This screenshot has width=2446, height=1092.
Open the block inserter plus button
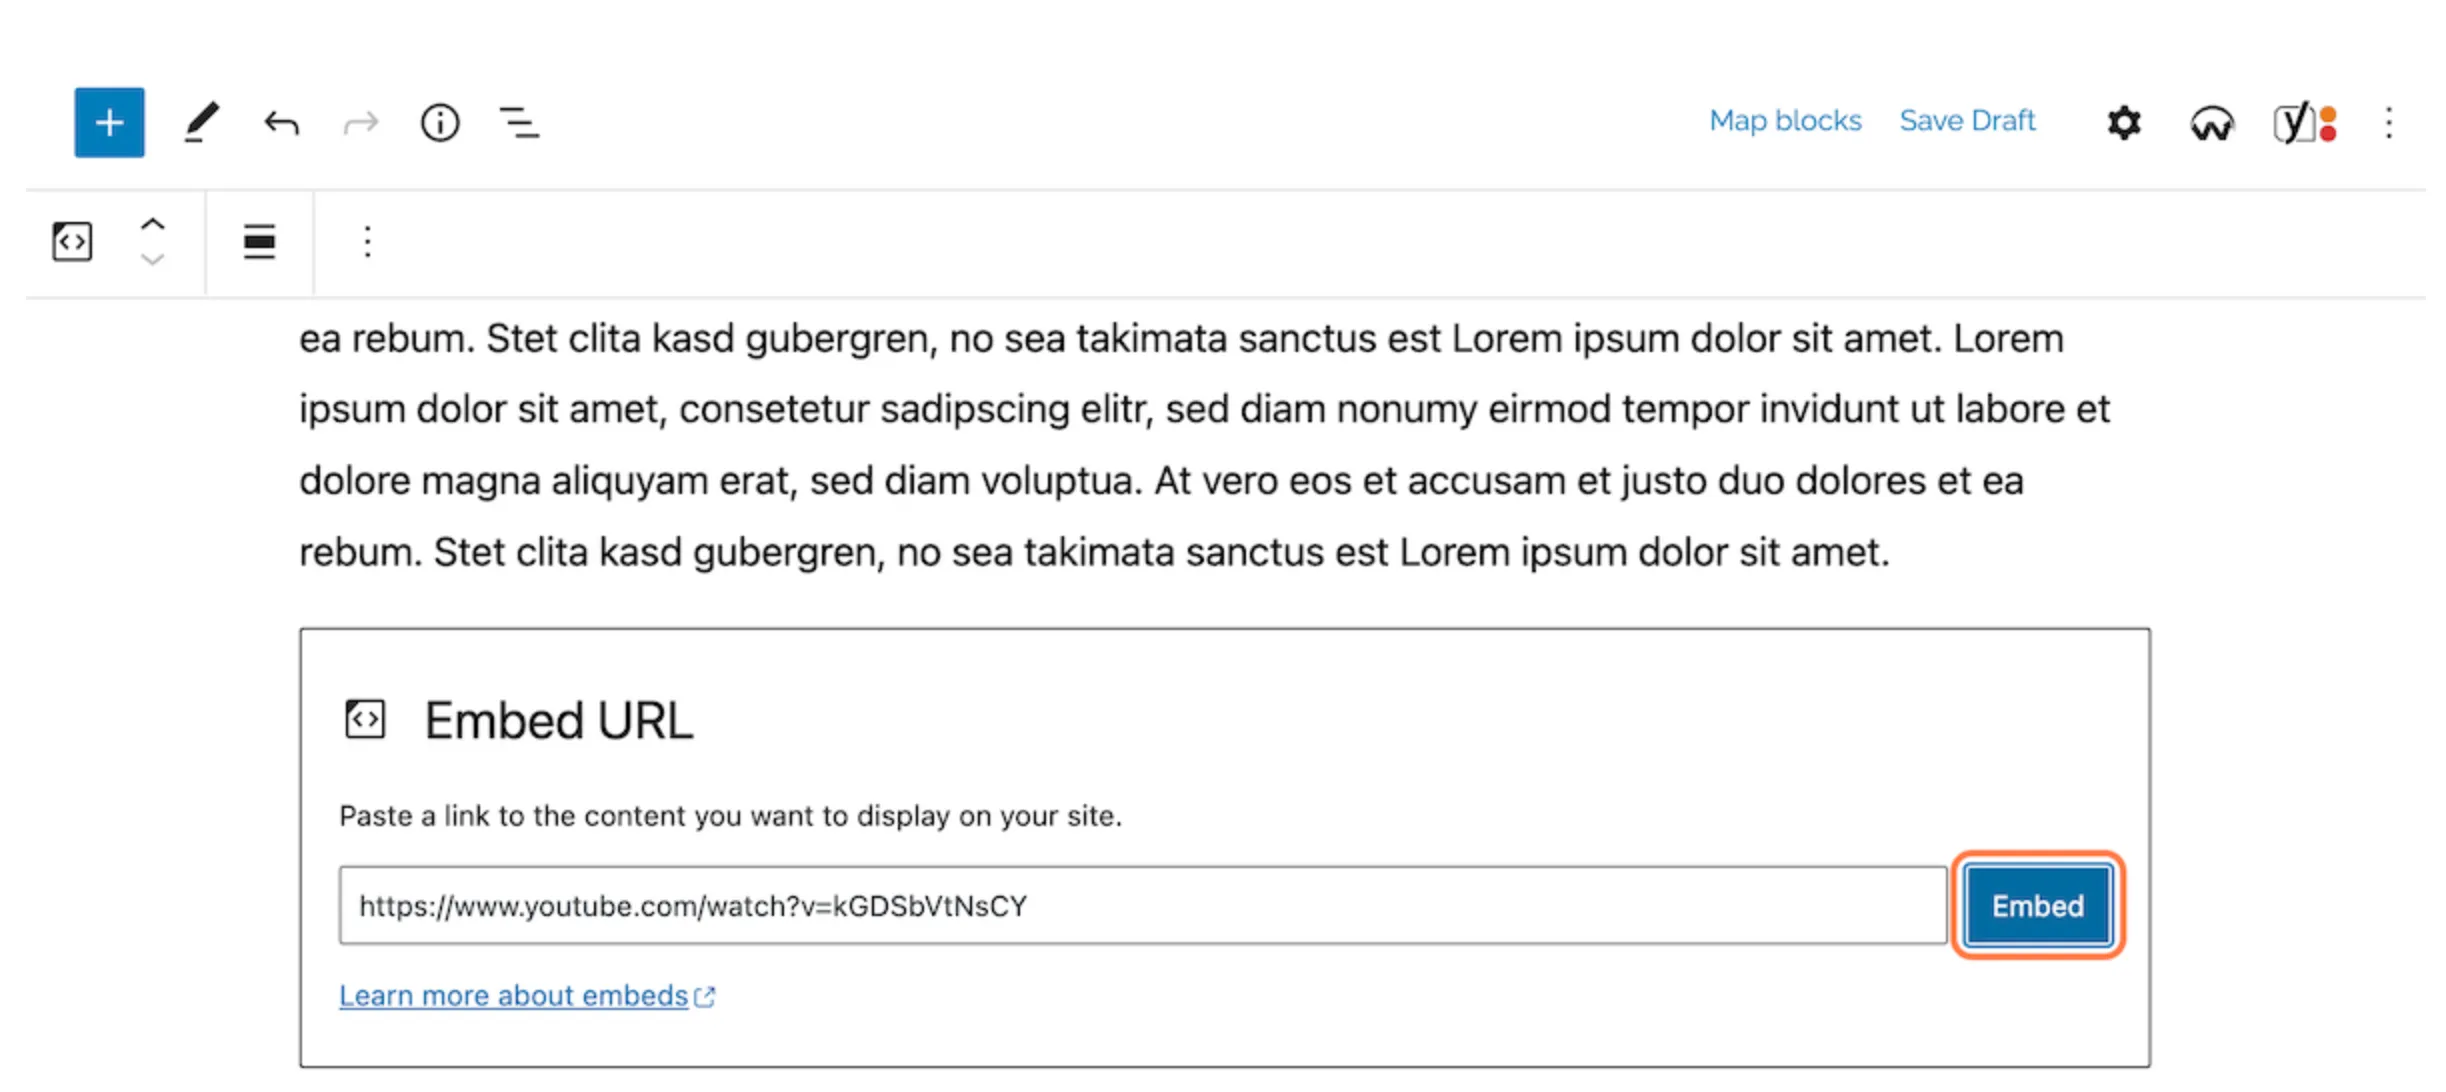109,122
